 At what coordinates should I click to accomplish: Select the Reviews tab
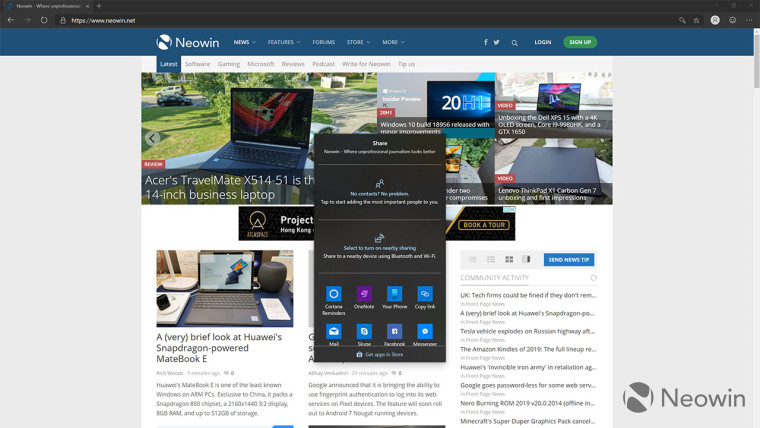click(293, 64)
